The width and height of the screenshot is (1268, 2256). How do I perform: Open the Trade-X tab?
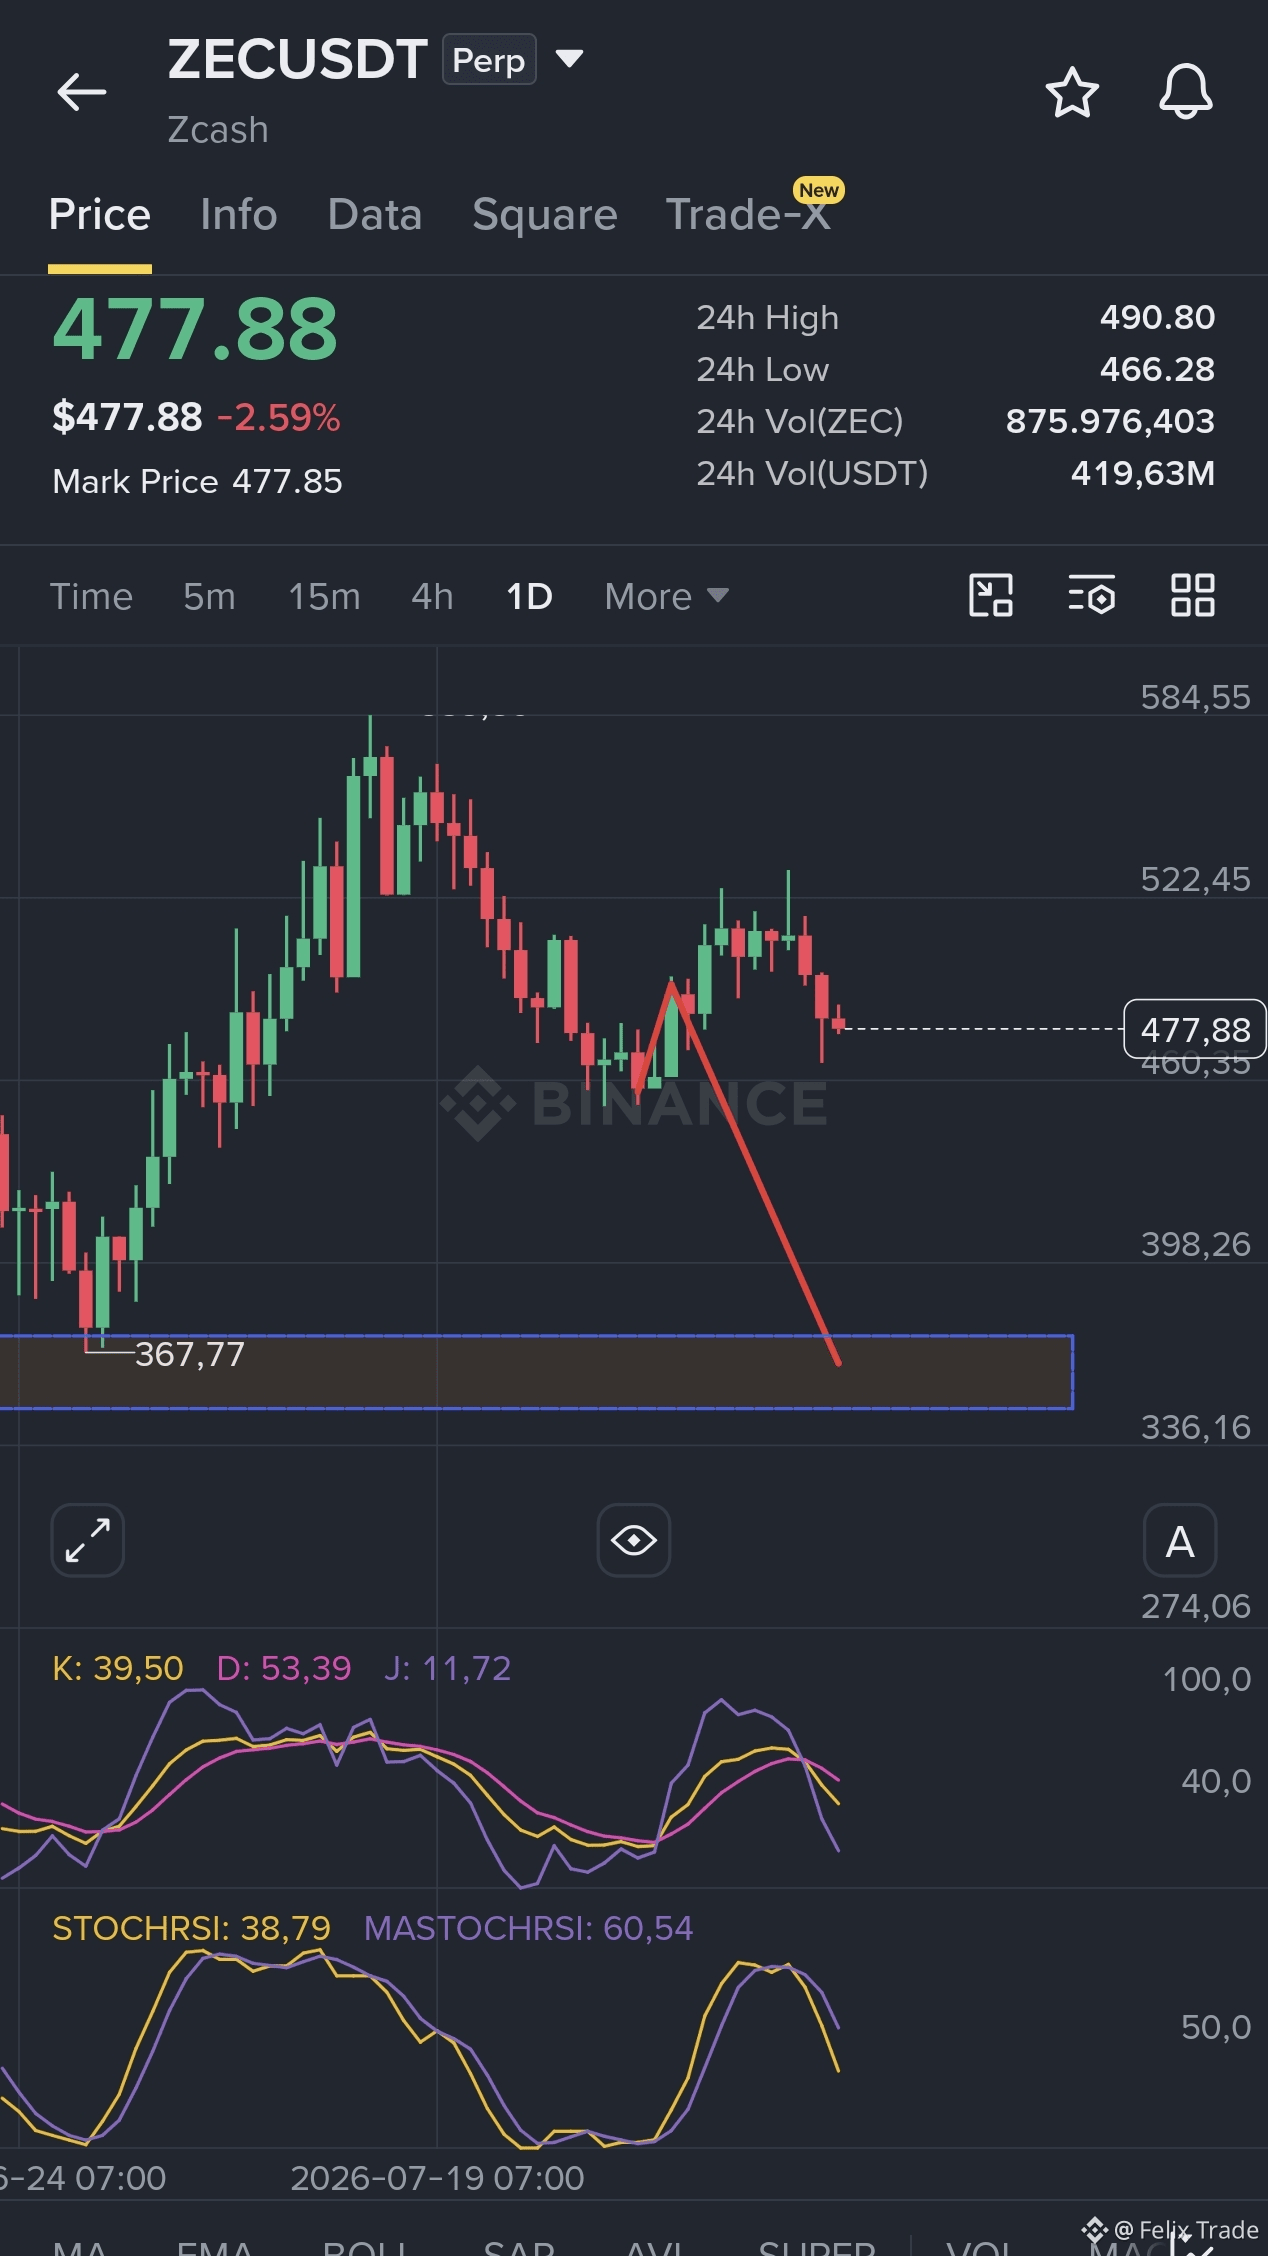coord(748,215)
